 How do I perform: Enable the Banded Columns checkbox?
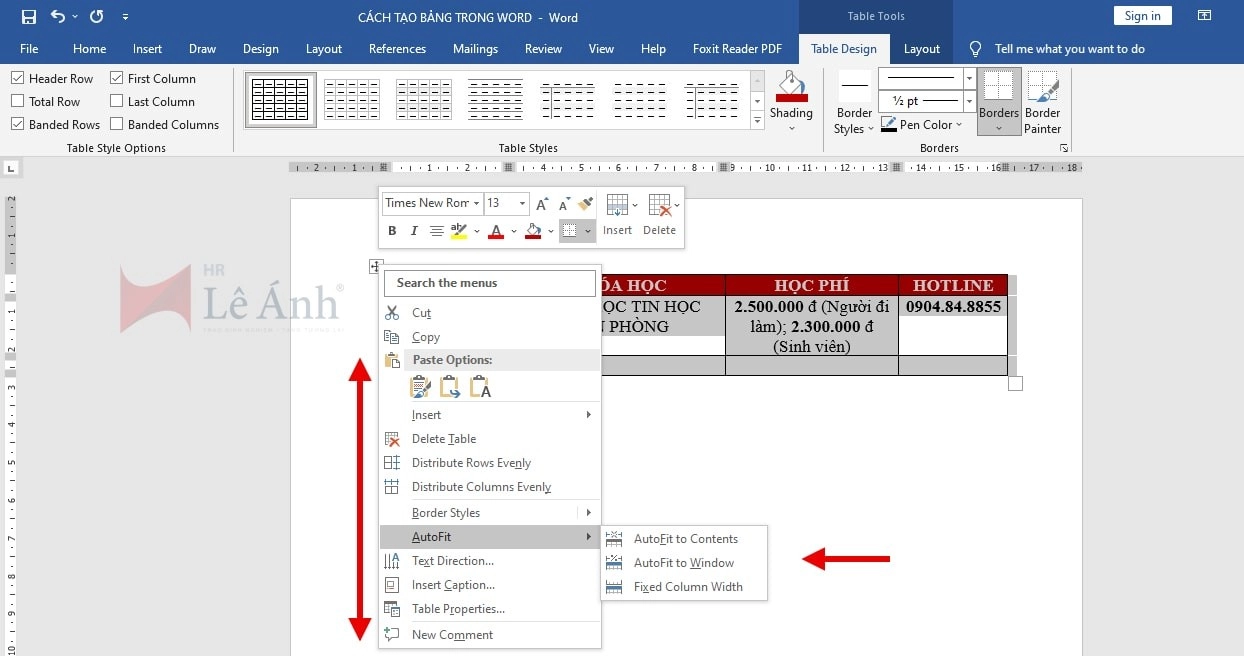(117, 124)
